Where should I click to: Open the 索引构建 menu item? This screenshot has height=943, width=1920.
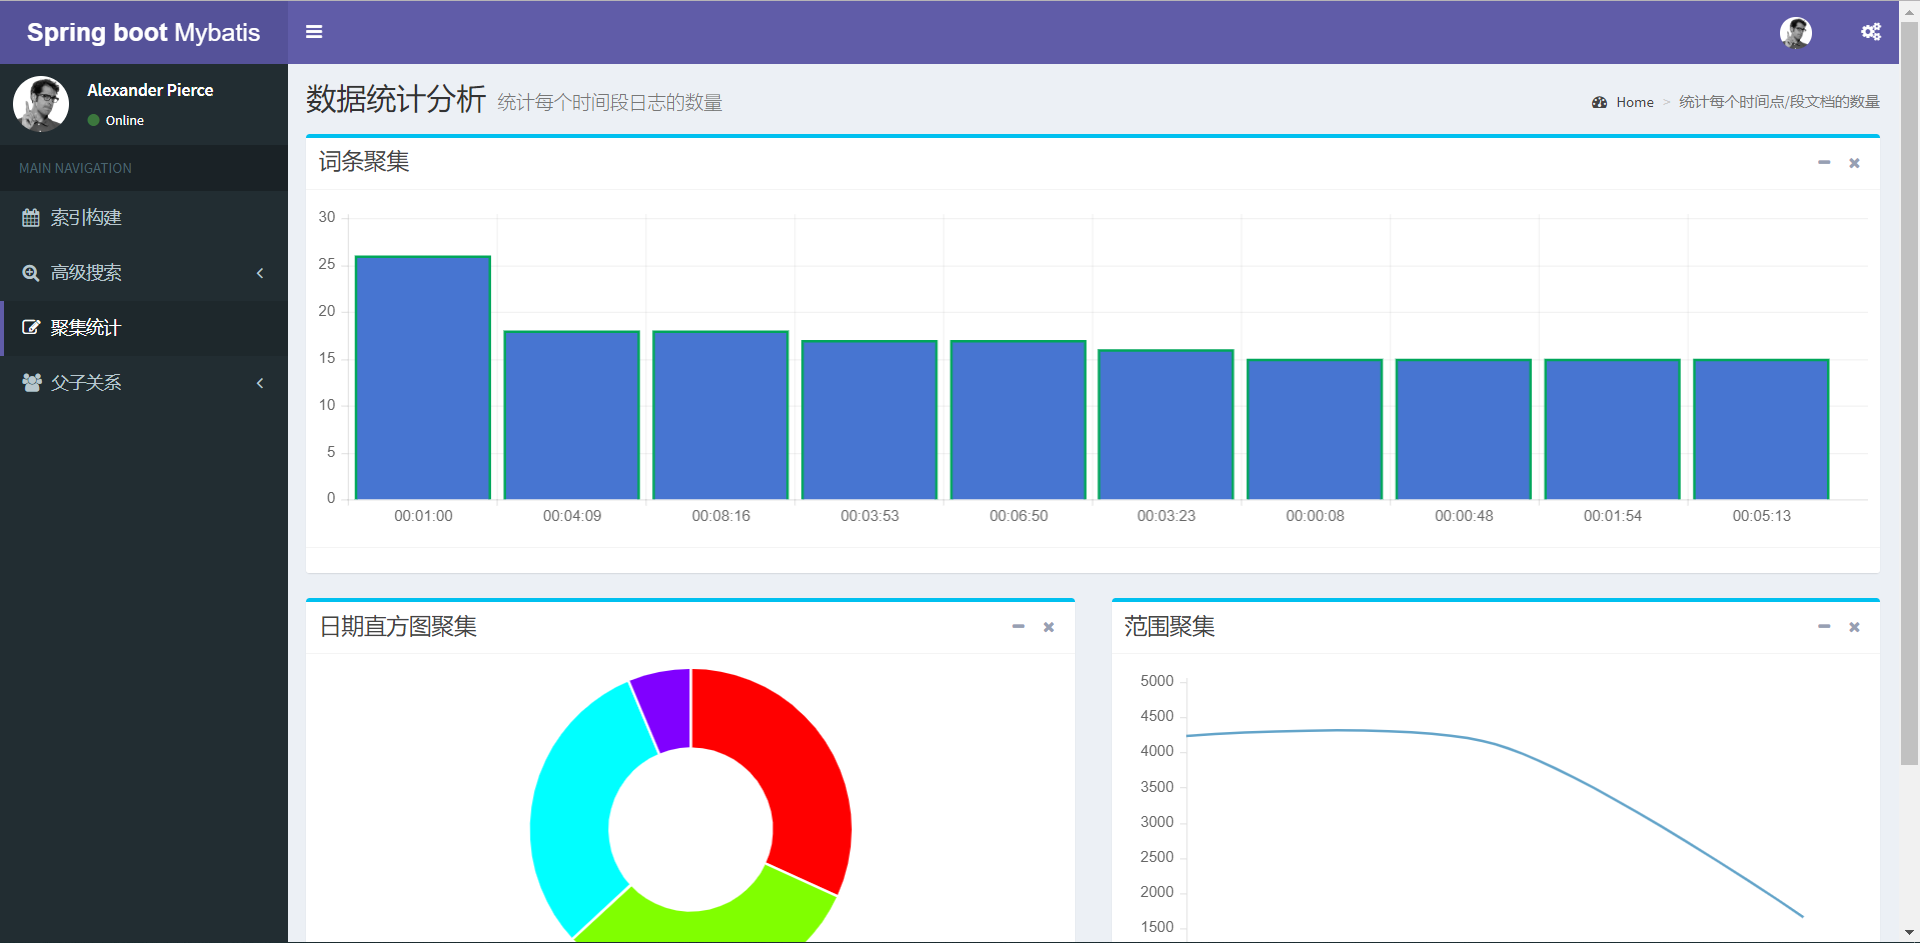(144, 218)
